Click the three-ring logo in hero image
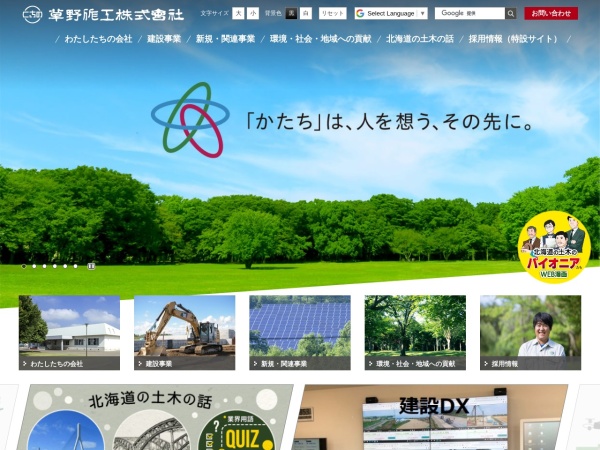 pyautogui.click(x=190, y=120)
